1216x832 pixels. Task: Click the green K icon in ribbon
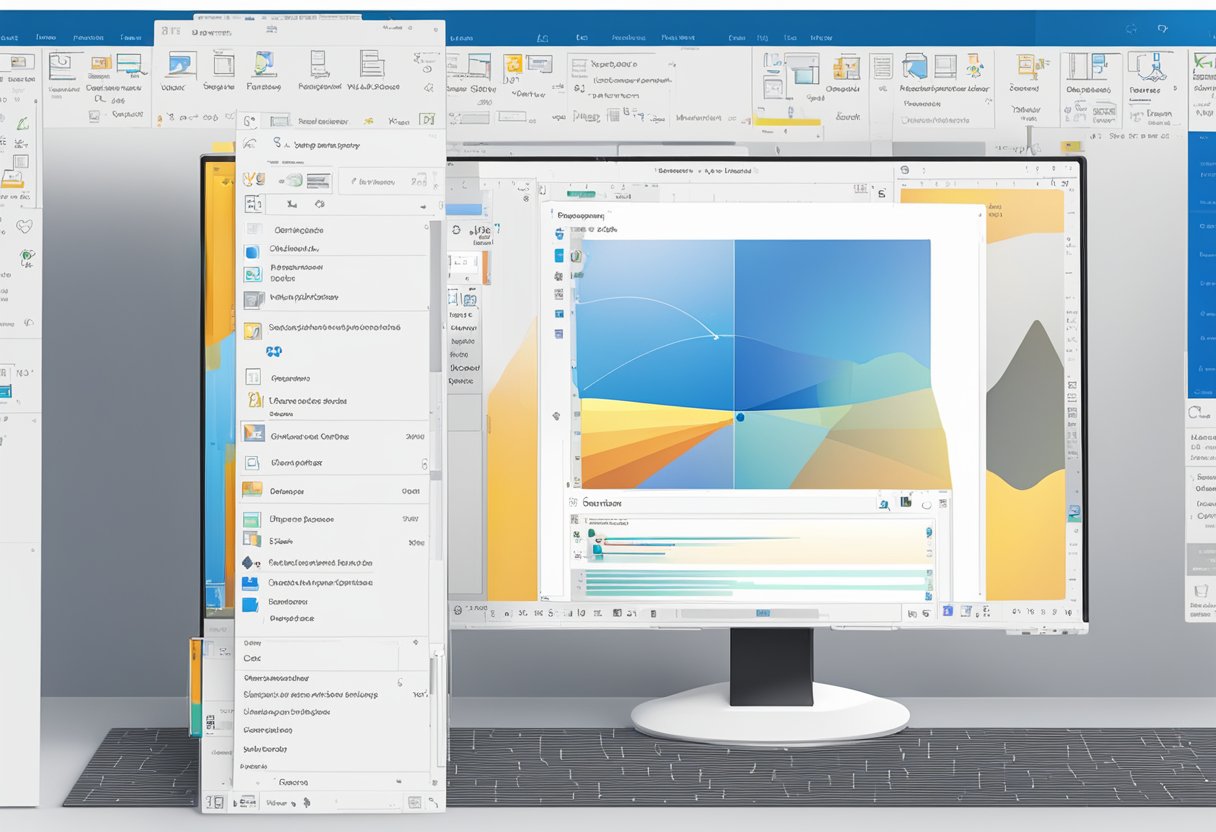click(x=1203, y=63)
